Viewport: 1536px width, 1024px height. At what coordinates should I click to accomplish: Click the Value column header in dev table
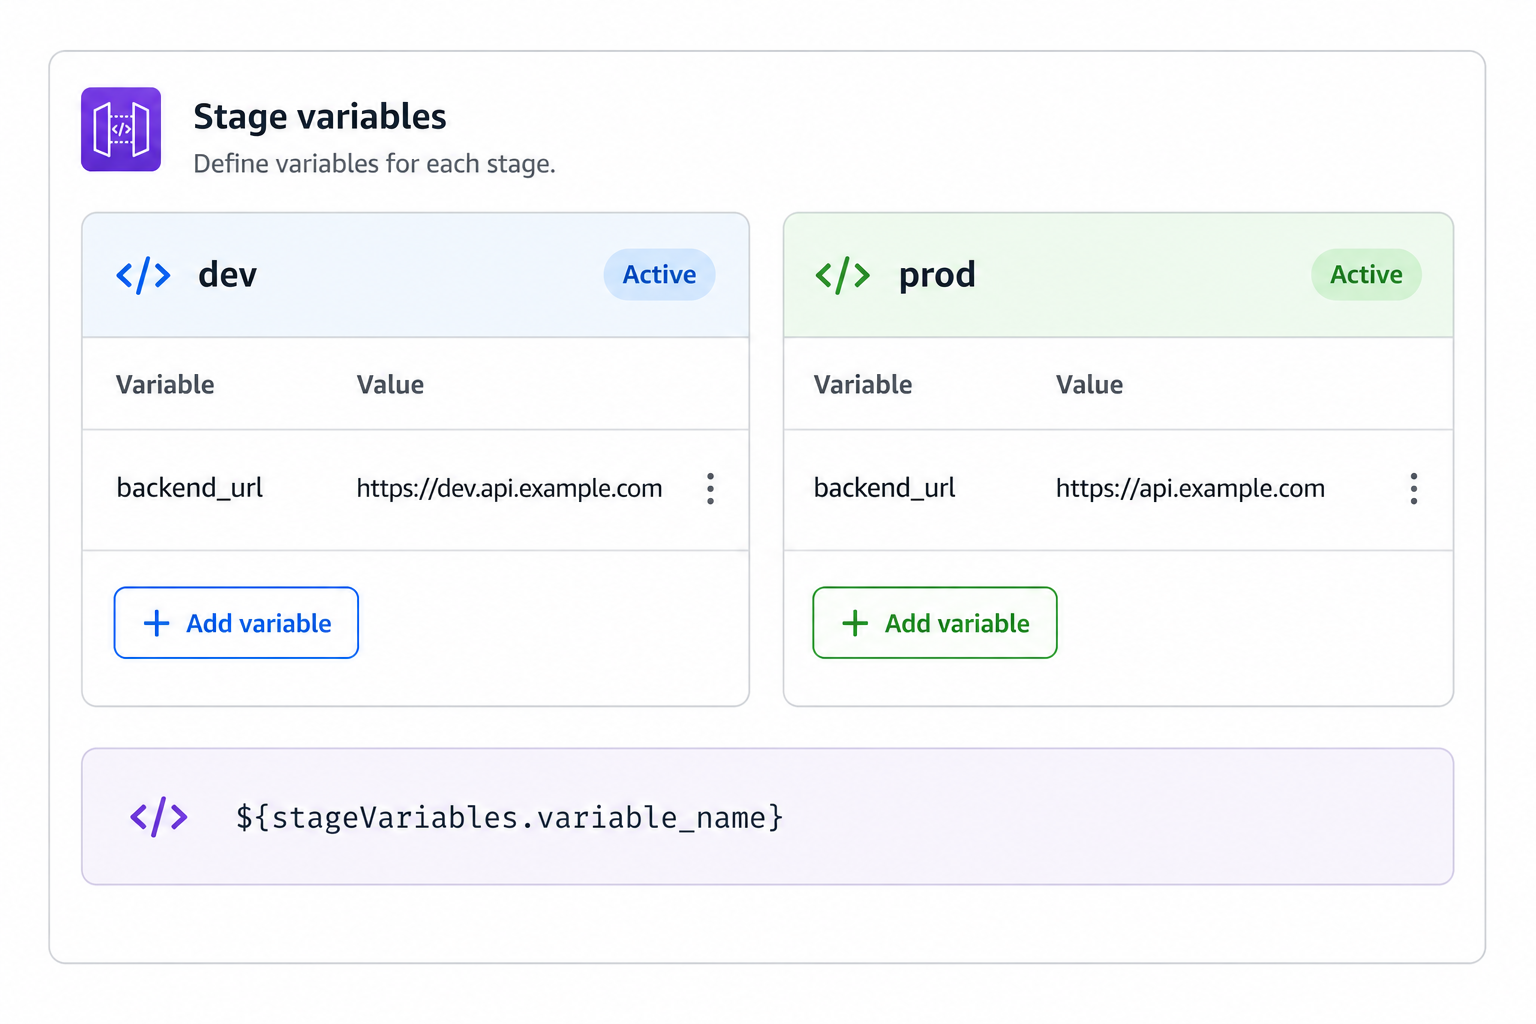click(x=390, y=385)
